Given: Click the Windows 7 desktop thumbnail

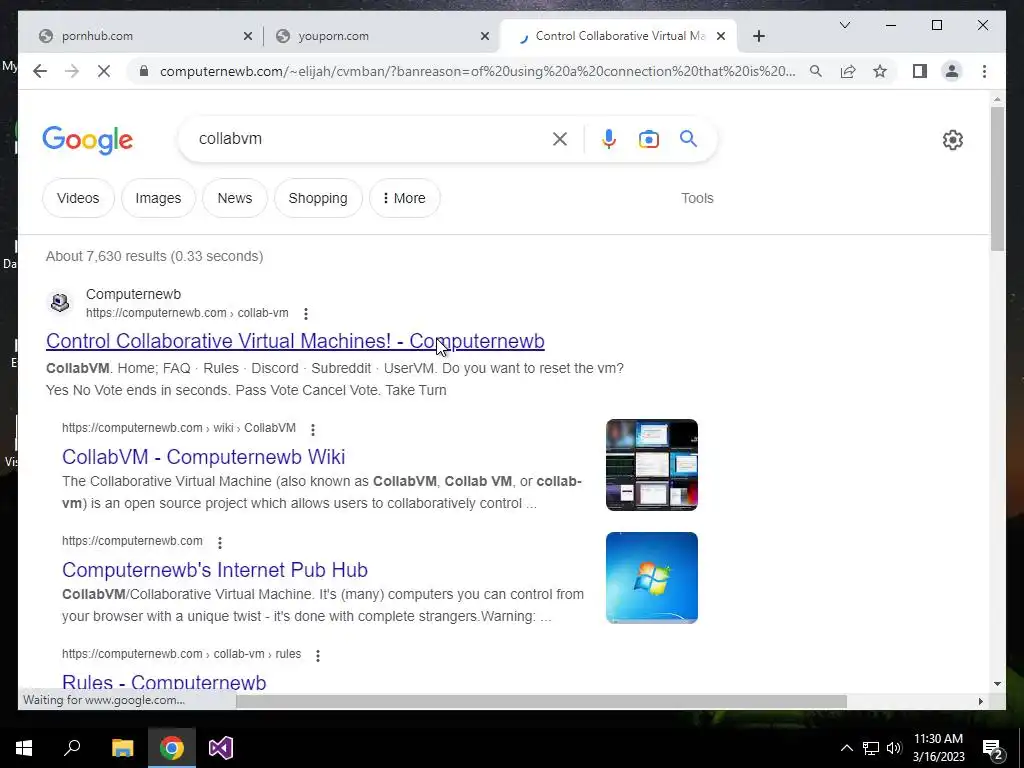Looking at the screenshot, I should click(652, 578).
